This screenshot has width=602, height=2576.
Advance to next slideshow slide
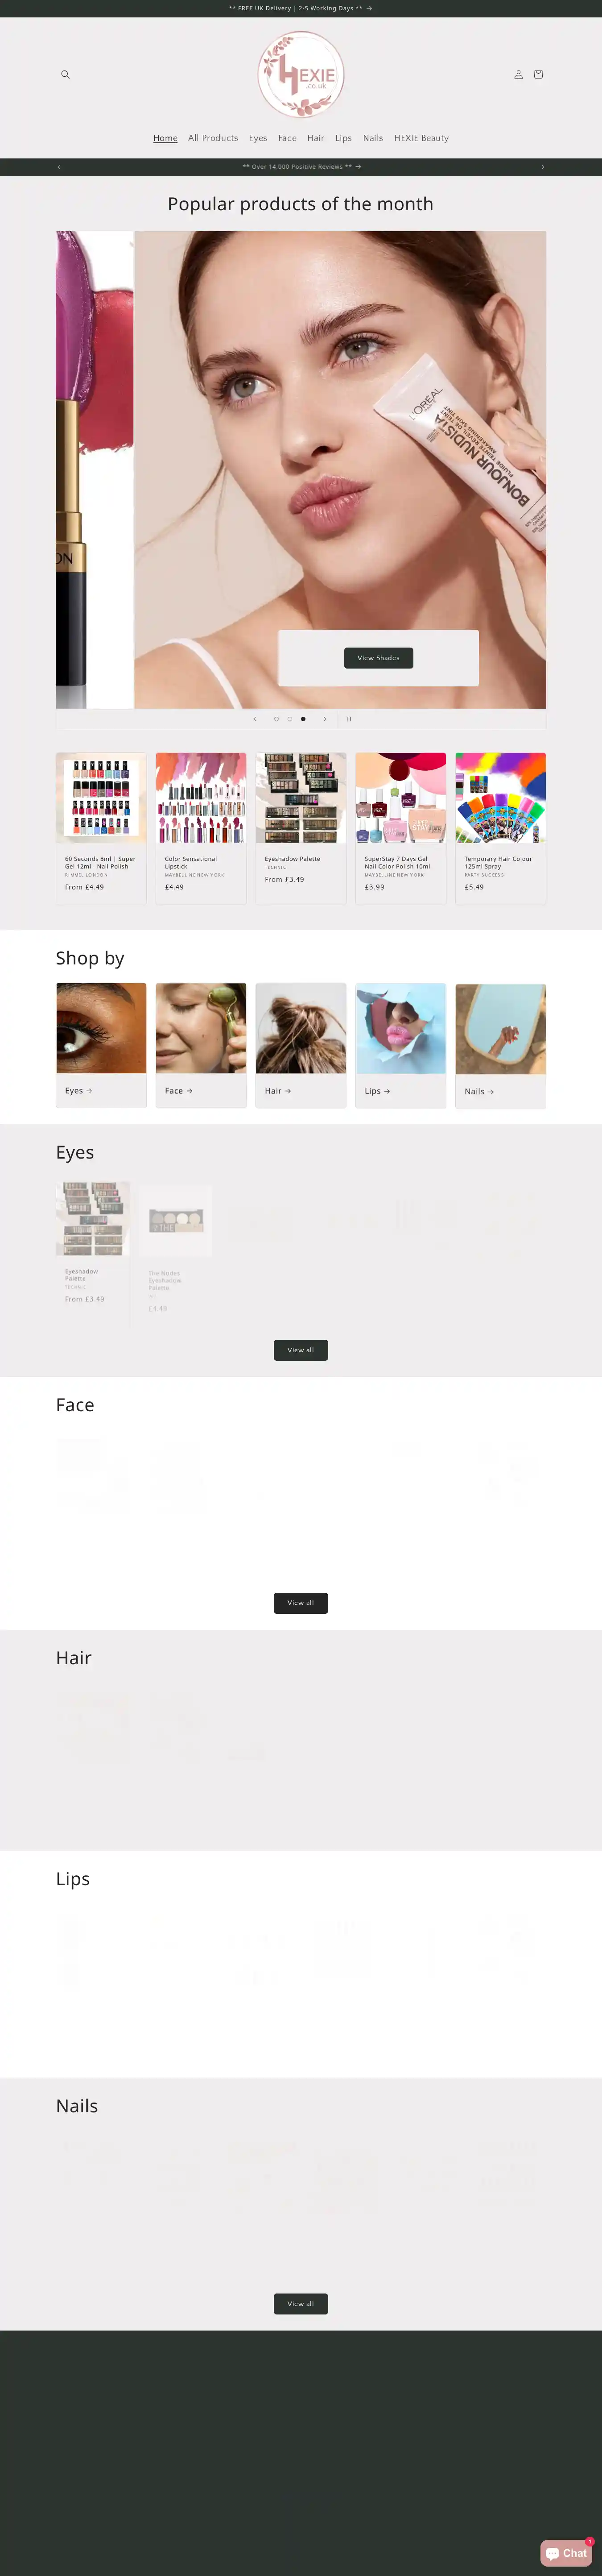pyautogui.click(x=325, y=719)
